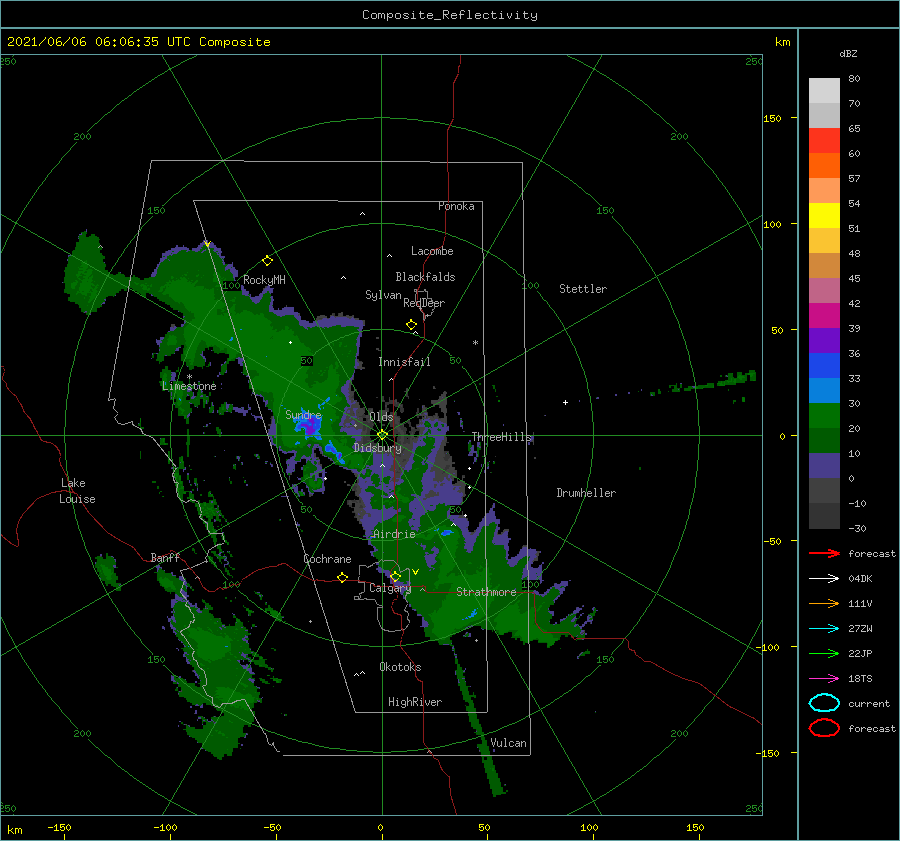Click the Sundre label

tap(304, 414)
